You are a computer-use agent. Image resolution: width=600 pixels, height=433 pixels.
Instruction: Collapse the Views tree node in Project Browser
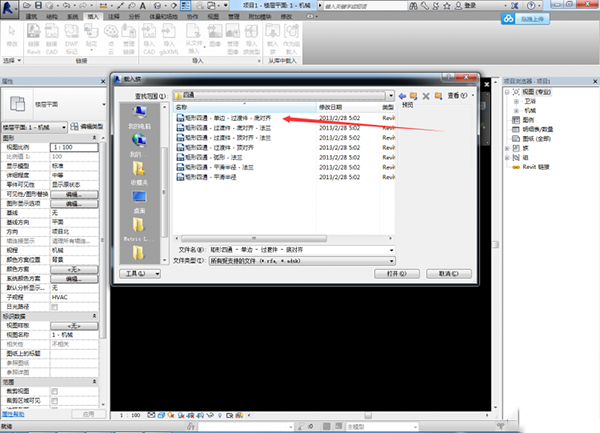tap(507, 92)
